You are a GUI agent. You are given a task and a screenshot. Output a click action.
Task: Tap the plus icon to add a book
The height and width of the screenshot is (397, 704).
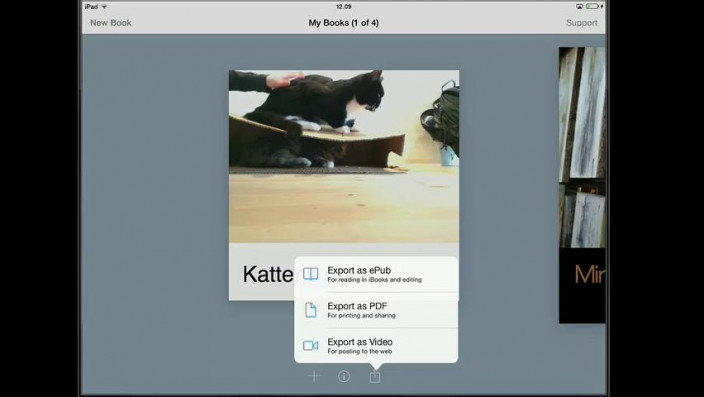click(314, 376)
